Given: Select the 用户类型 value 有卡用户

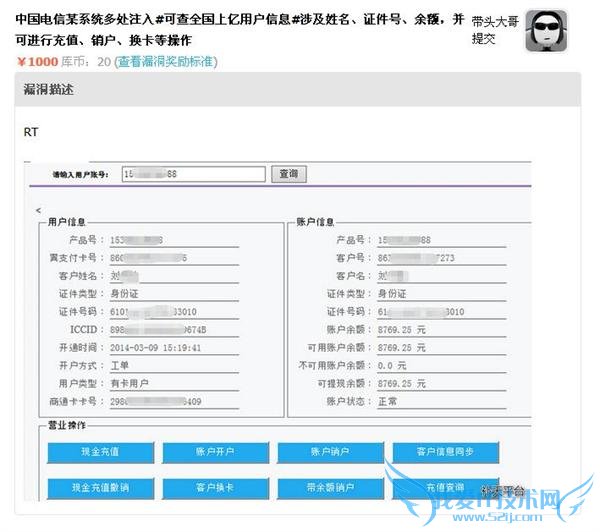Looking at the screenshot, I should pos(129,384).
